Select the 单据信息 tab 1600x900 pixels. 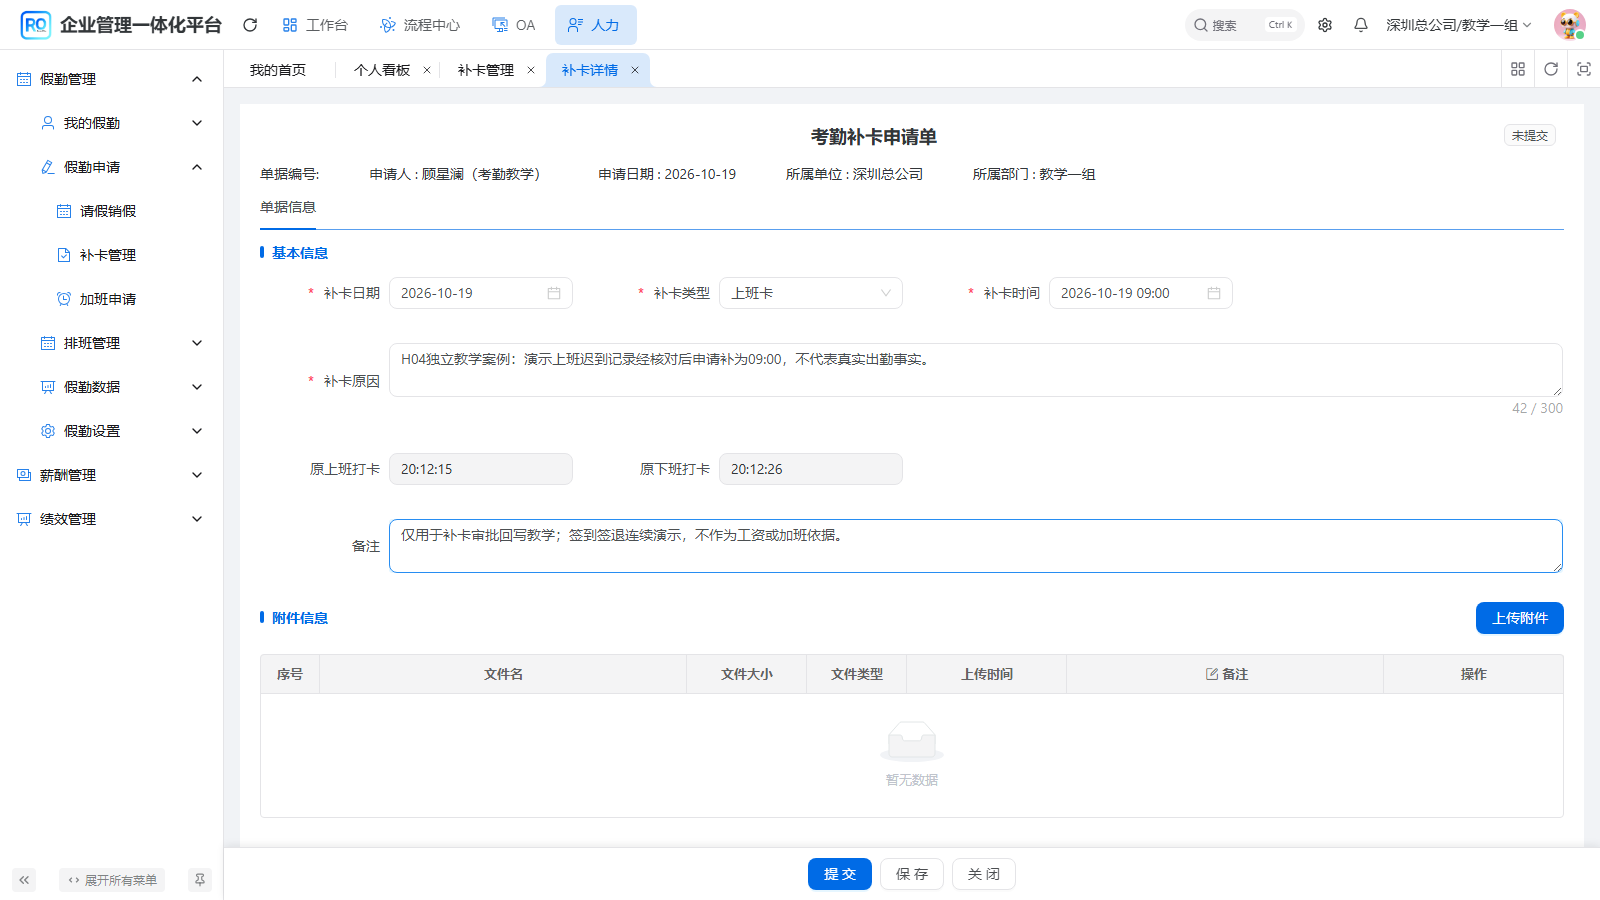pyautogui.click(x=288, y=207)
